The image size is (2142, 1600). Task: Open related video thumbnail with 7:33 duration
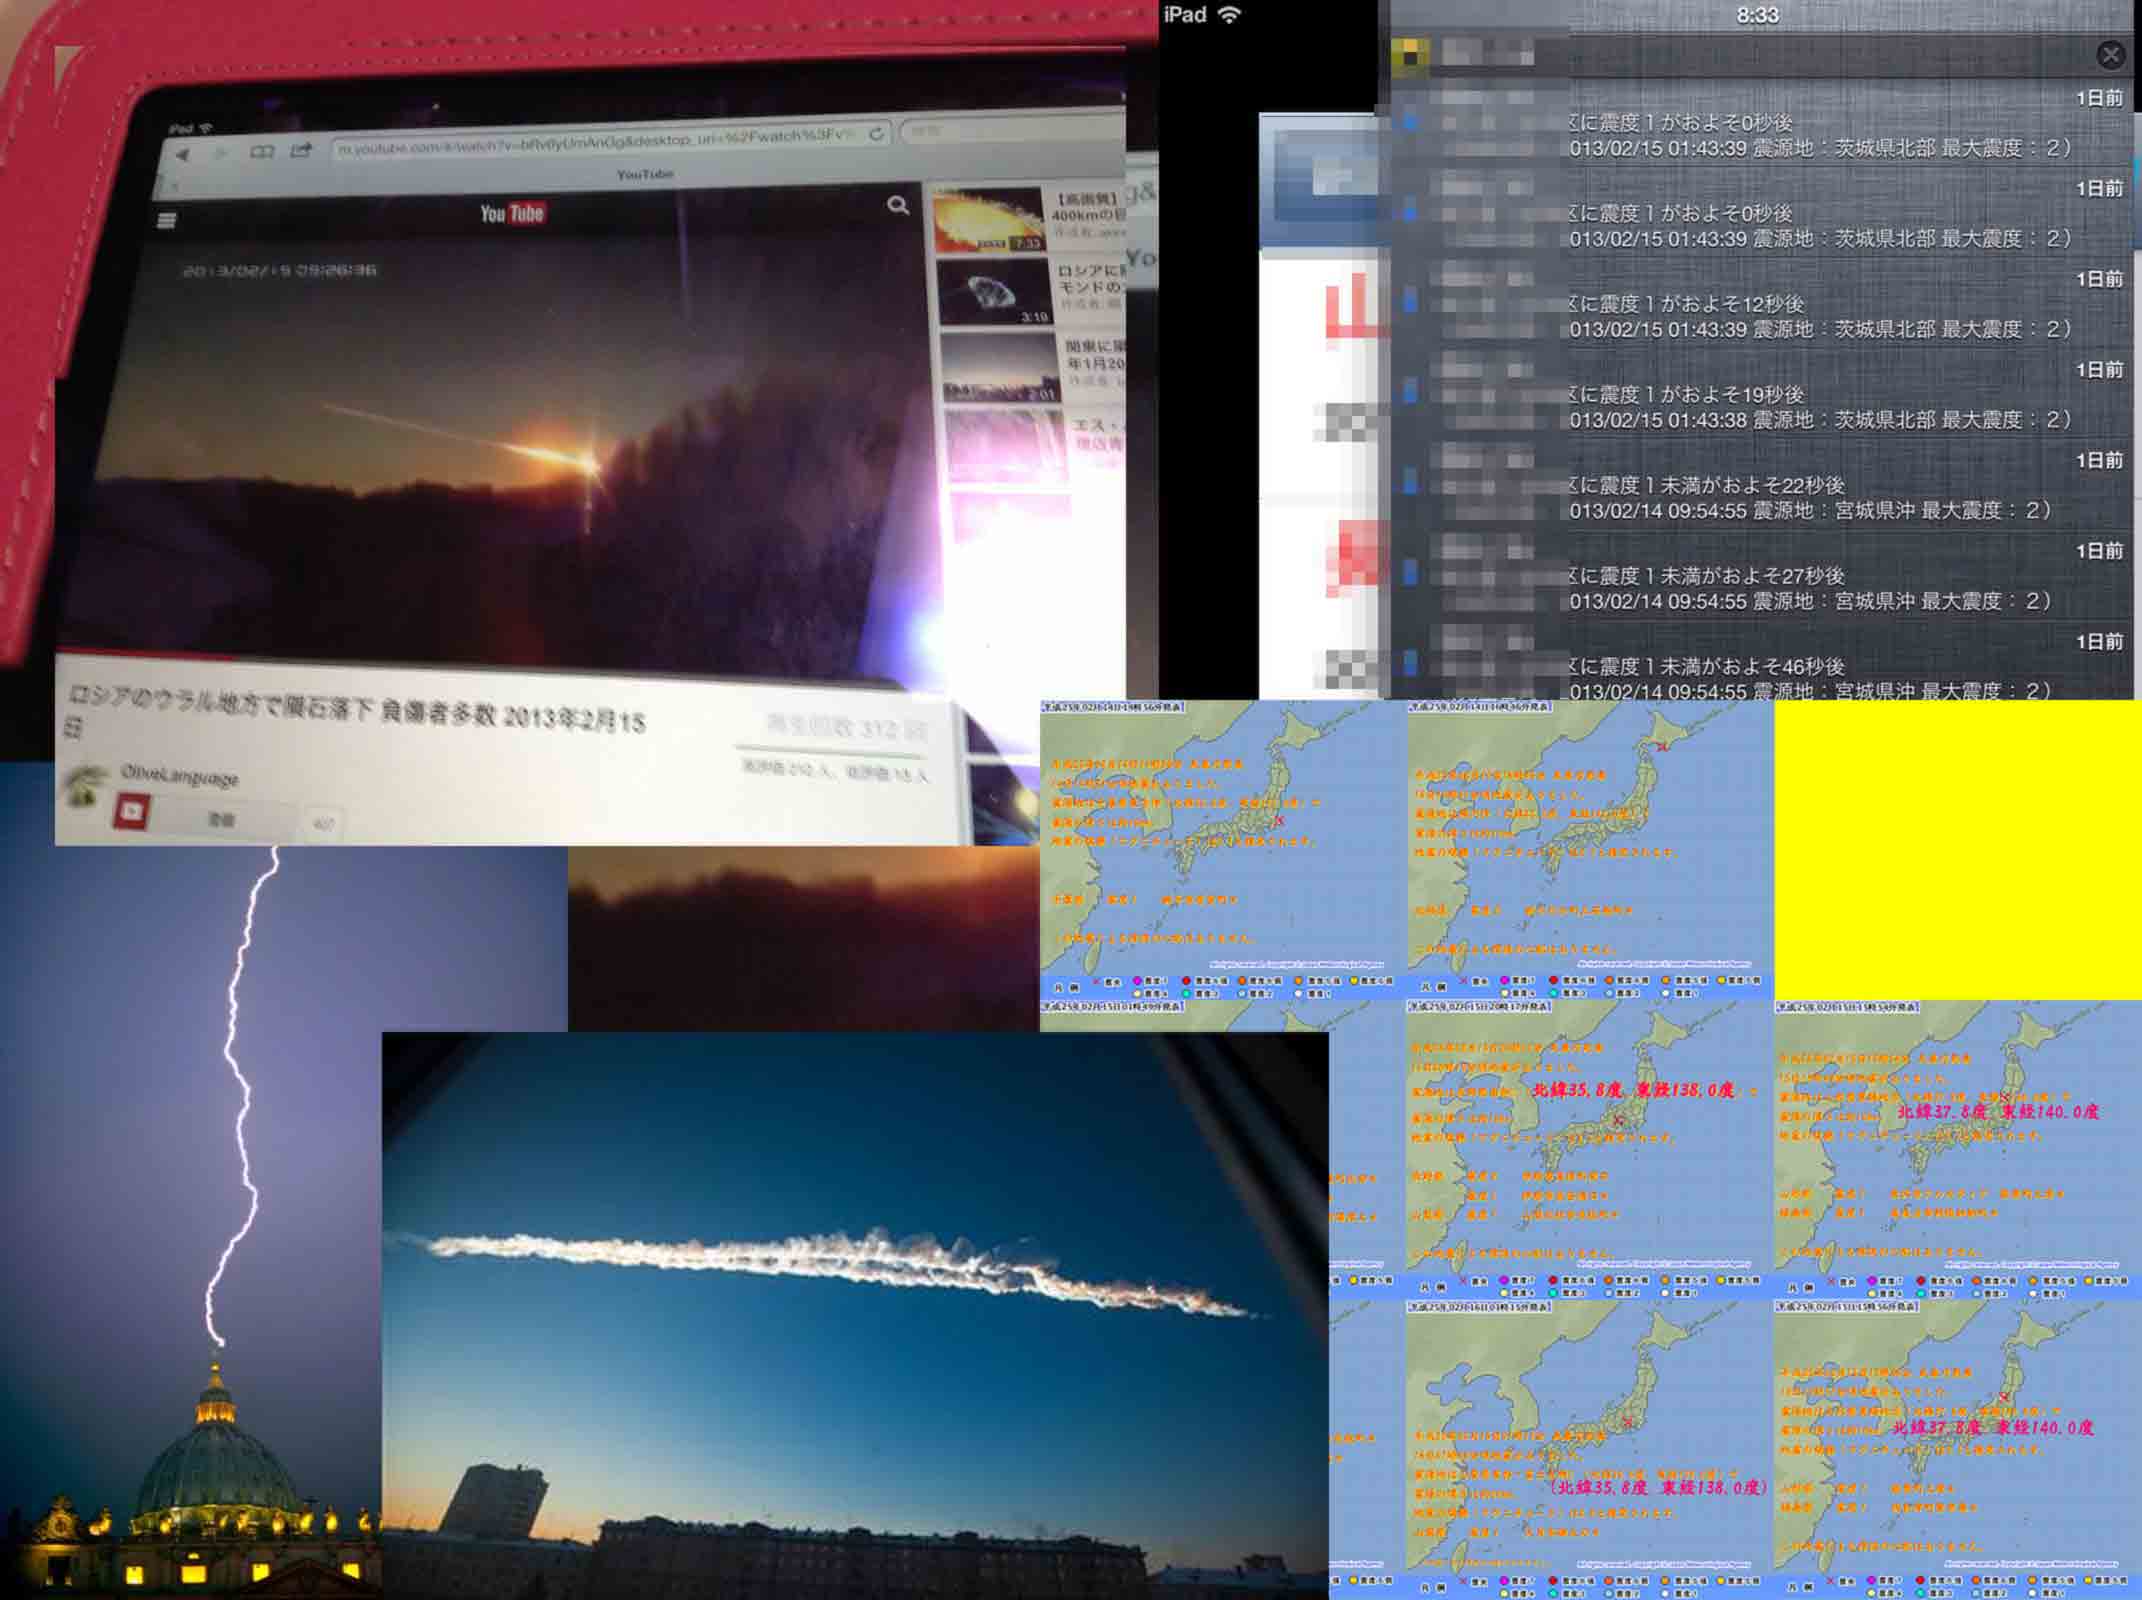pos(988,219)
